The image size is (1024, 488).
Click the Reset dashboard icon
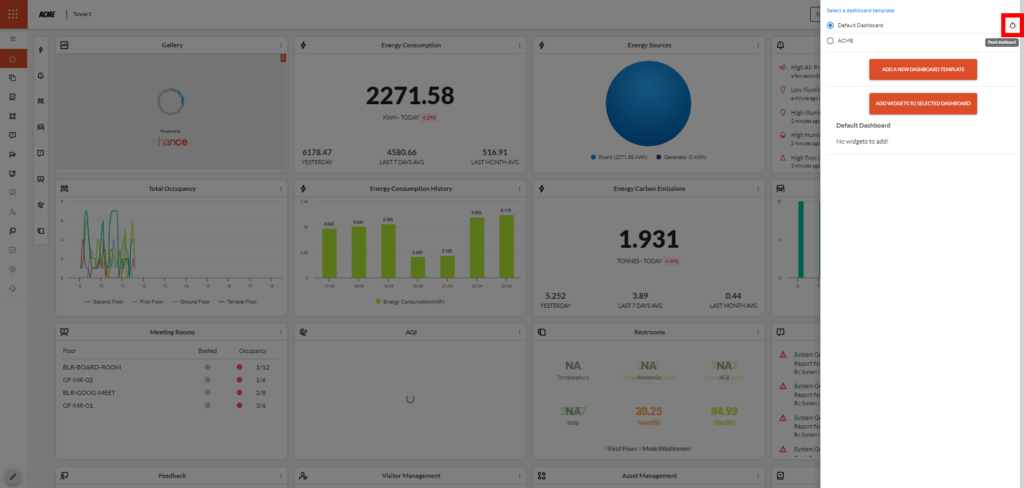[1012, 25]
